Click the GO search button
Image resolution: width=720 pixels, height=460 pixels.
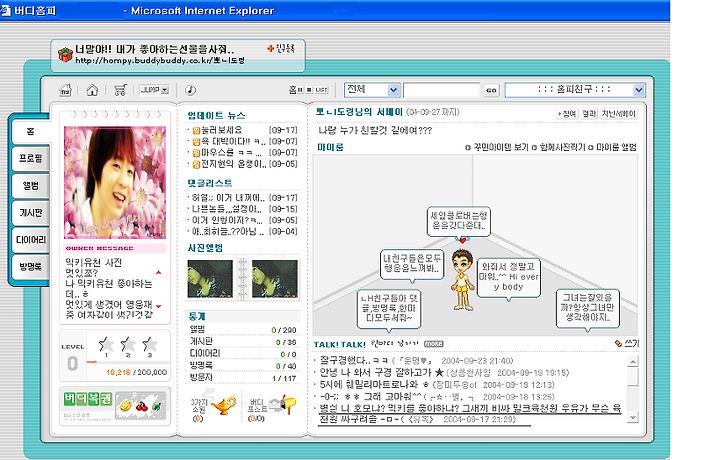(x=491, y=90)
